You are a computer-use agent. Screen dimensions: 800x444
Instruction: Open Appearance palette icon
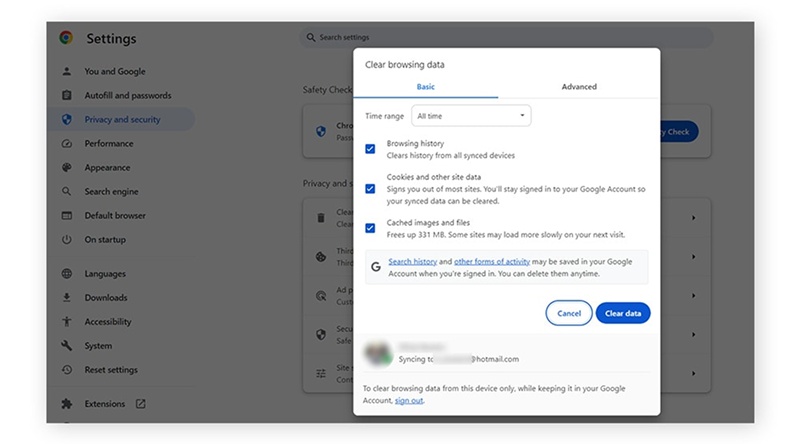coord(67,168)
